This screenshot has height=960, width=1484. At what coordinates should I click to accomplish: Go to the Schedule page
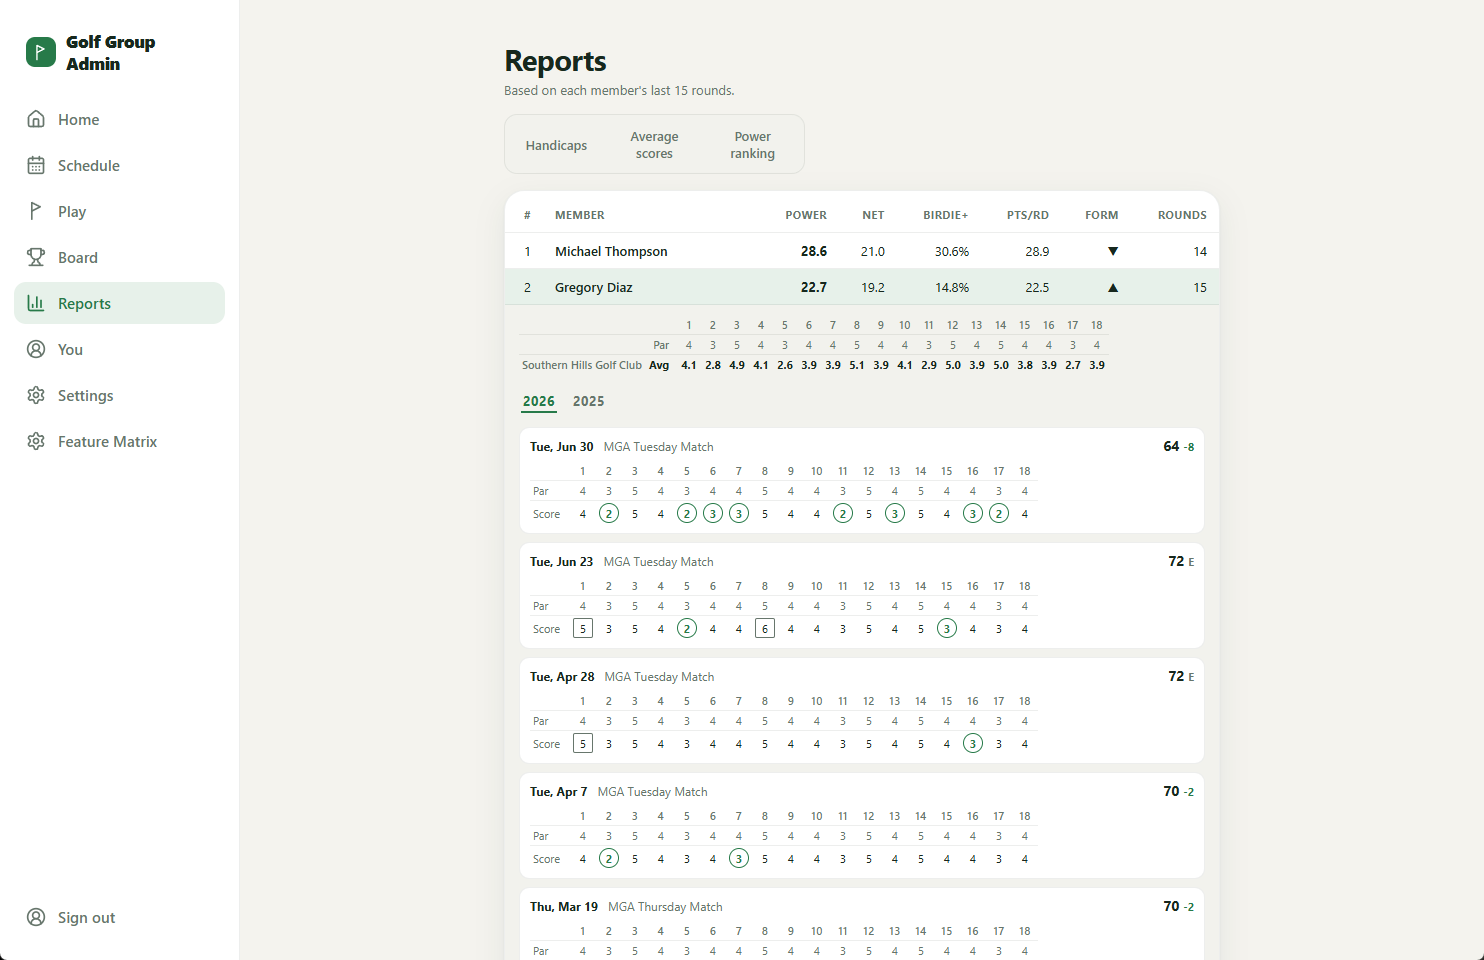(119, 165)
